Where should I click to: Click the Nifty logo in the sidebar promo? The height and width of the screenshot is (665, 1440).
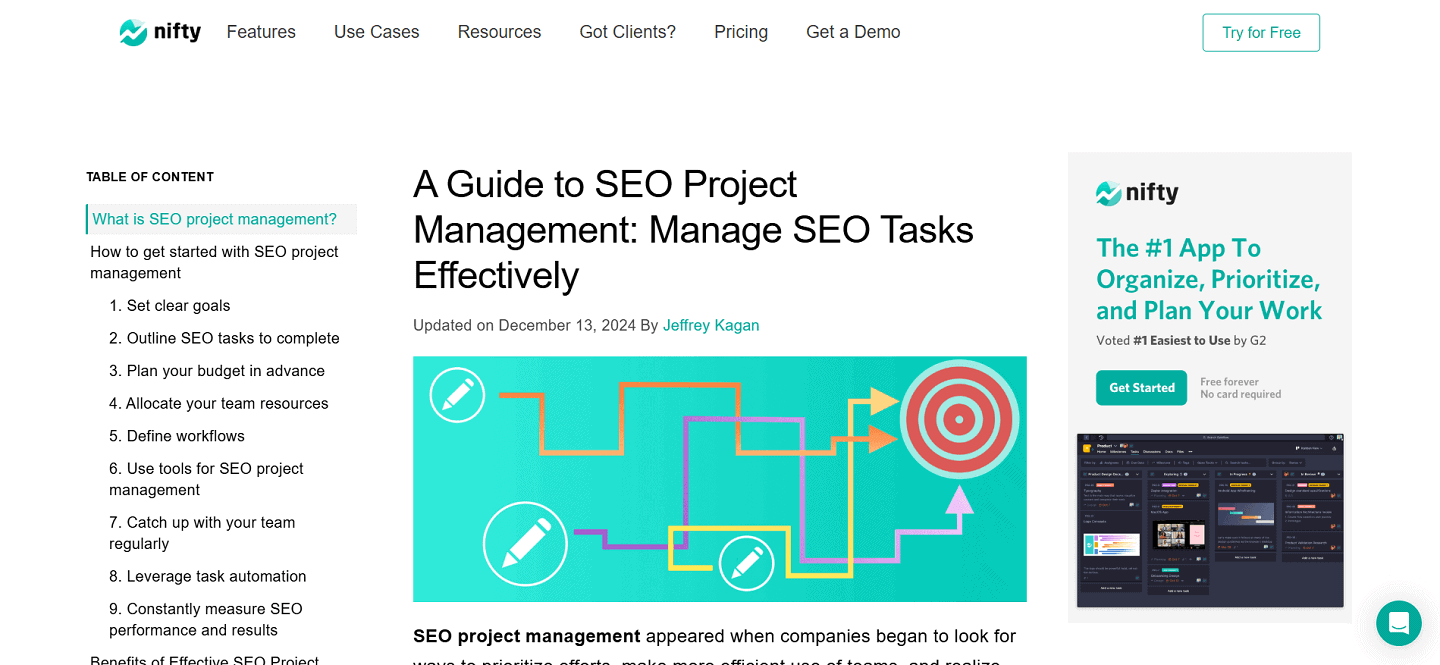point(1137,192)
